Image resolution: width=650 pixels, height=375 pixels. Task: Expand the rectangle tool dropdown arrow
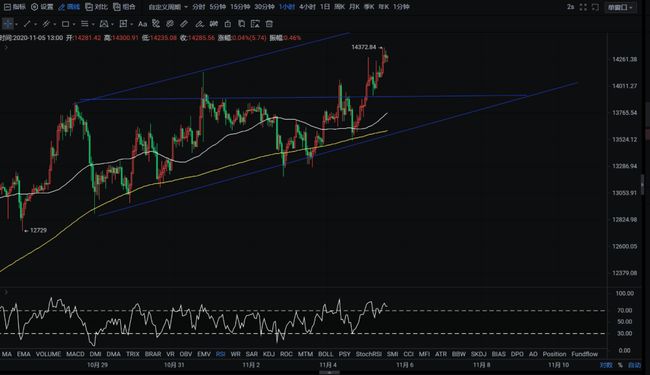(74, 24)
